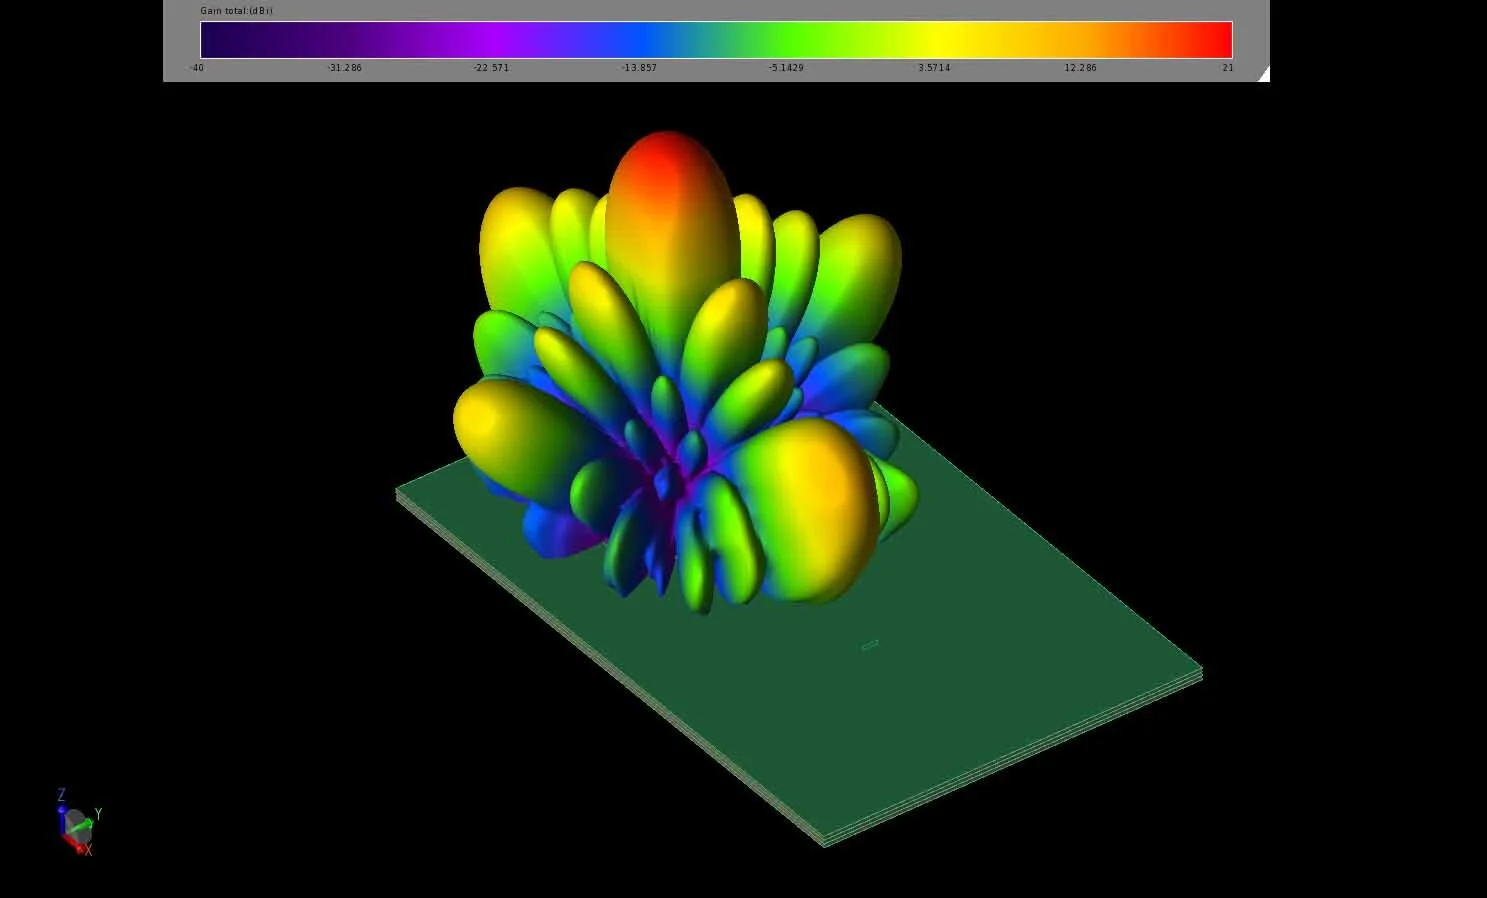This screenshot has width=1487, height=898.
Task: Click the legend's corner resize handle
Action: coord(1263,74)
